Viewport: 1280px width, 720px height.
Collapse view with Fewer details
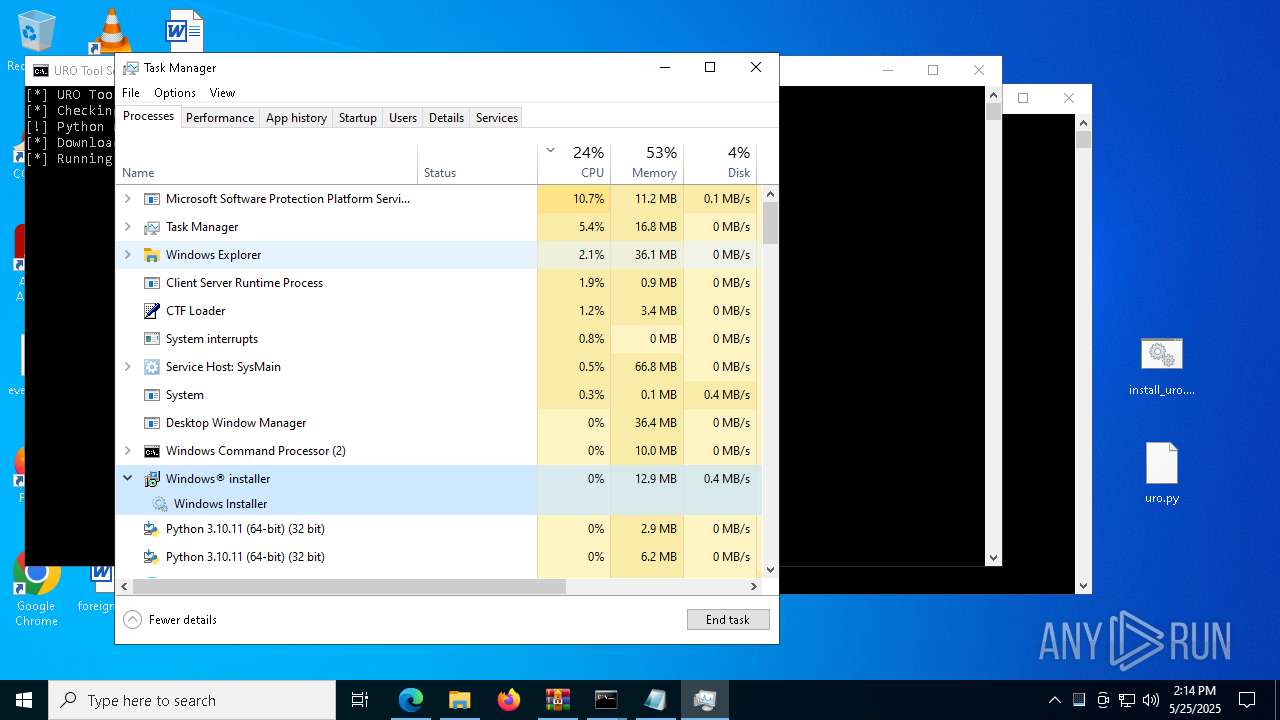coord(170,620)
